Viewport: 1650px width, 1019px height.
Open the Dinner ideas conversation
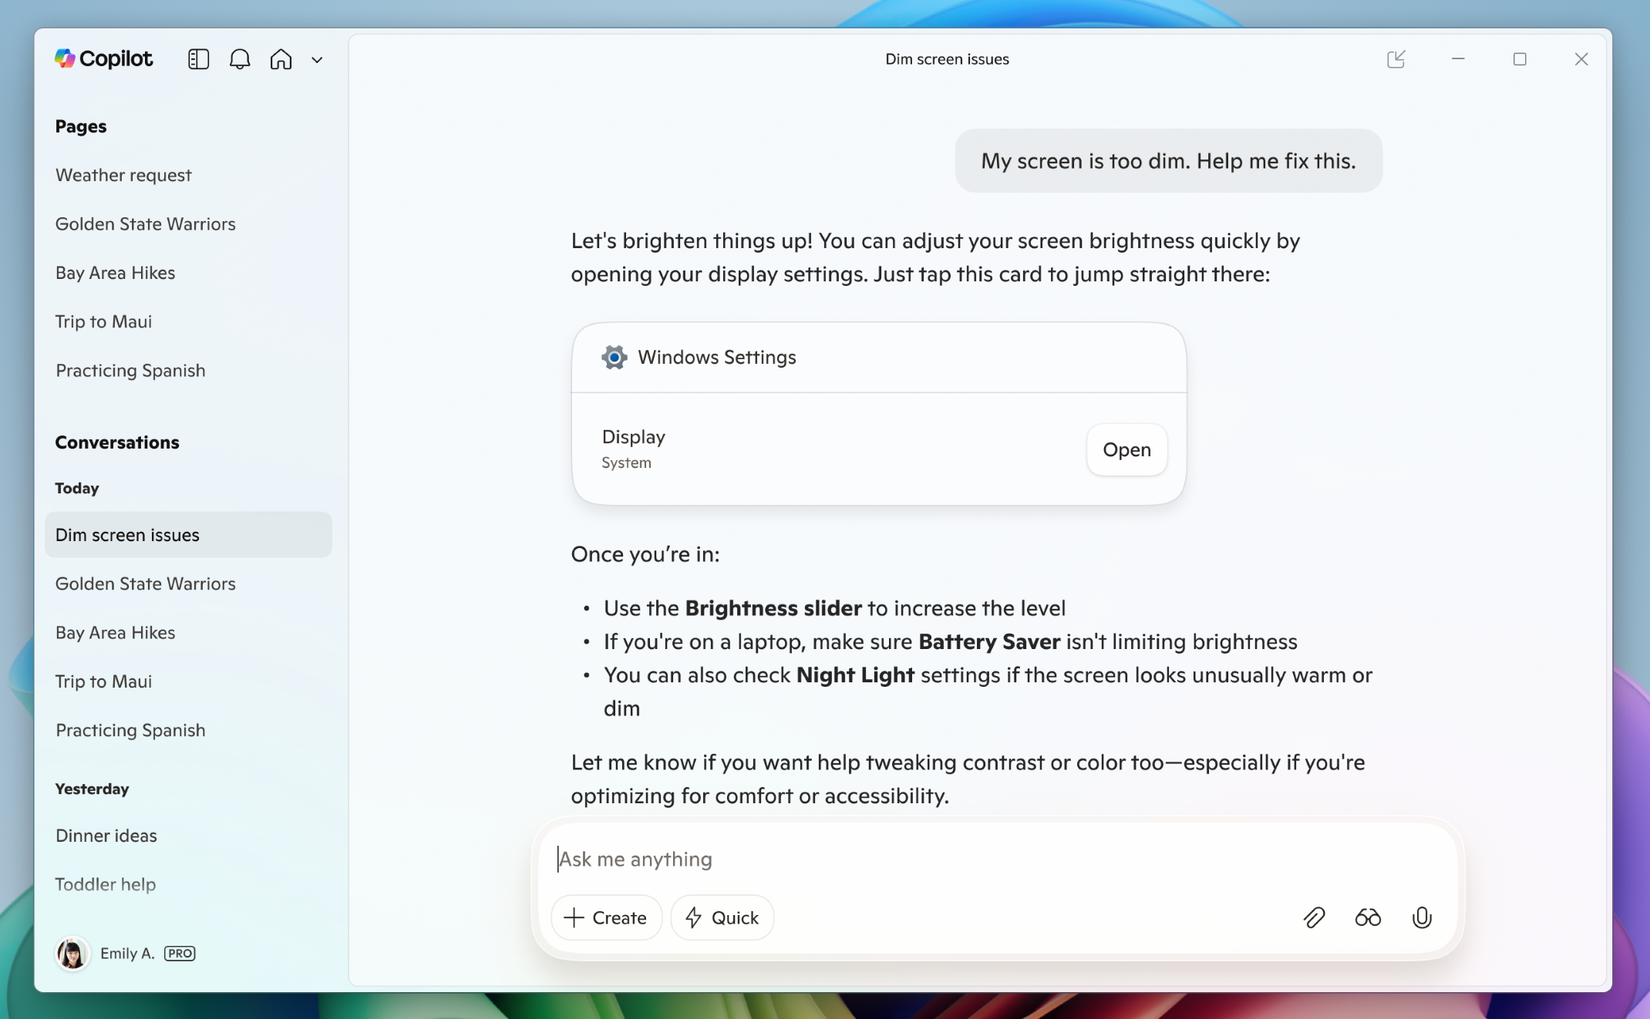point(106,836)
